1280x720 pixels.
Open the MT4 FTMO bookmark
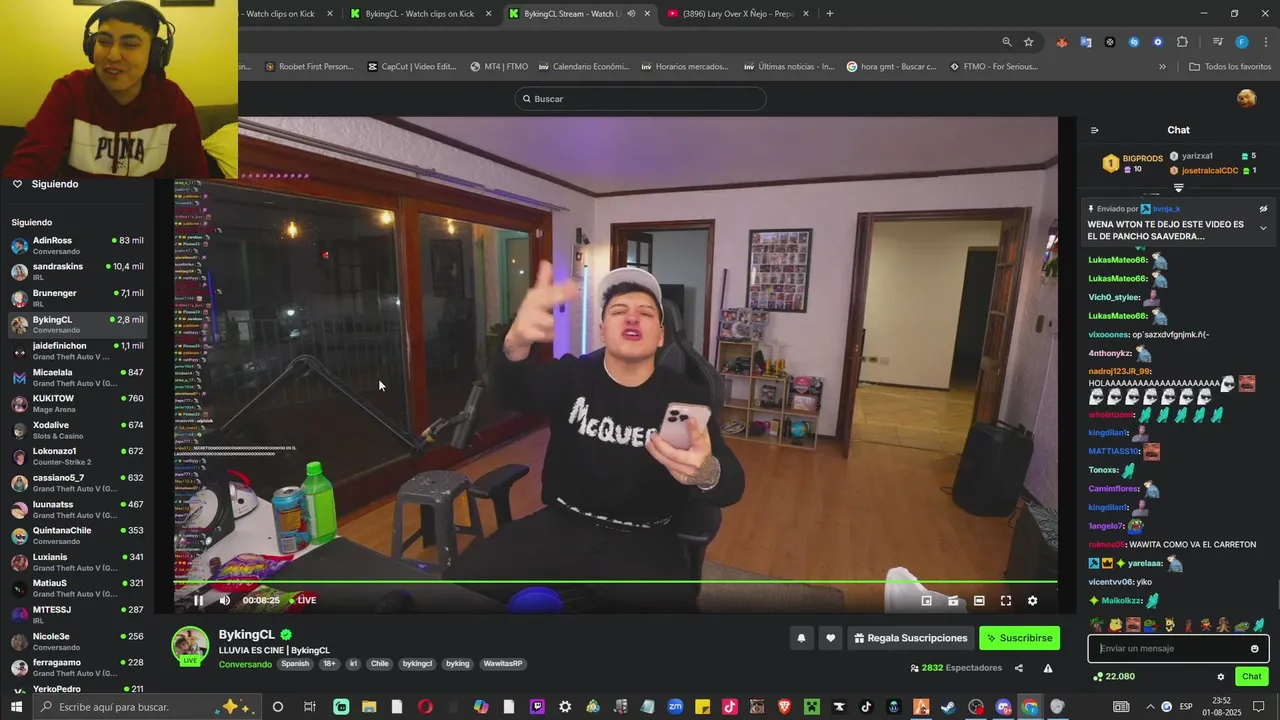pyautogui.click(x=498, y=67)
